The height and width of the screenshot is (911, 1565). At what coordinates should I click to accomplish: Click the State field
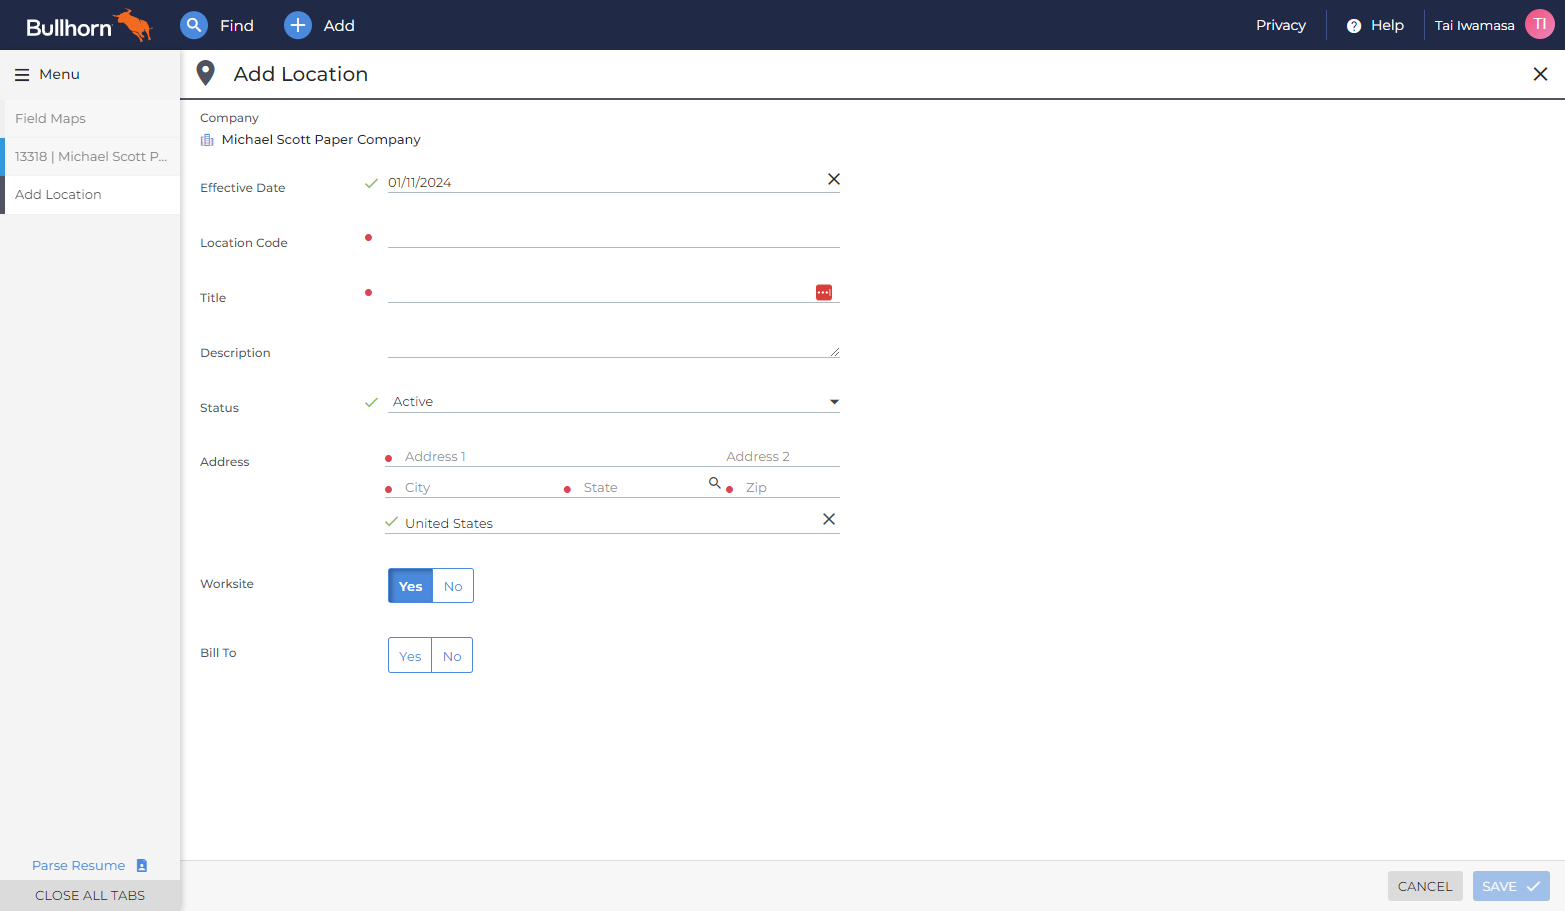click(x=642, y=488)
